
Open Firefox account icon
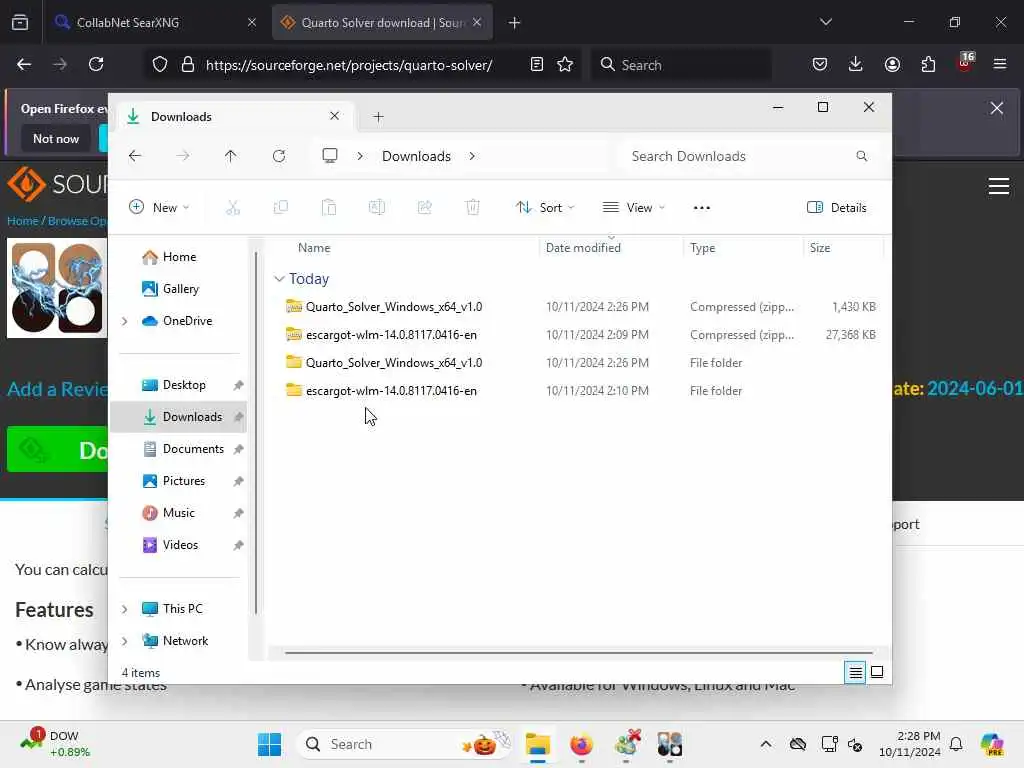(892, 64)
